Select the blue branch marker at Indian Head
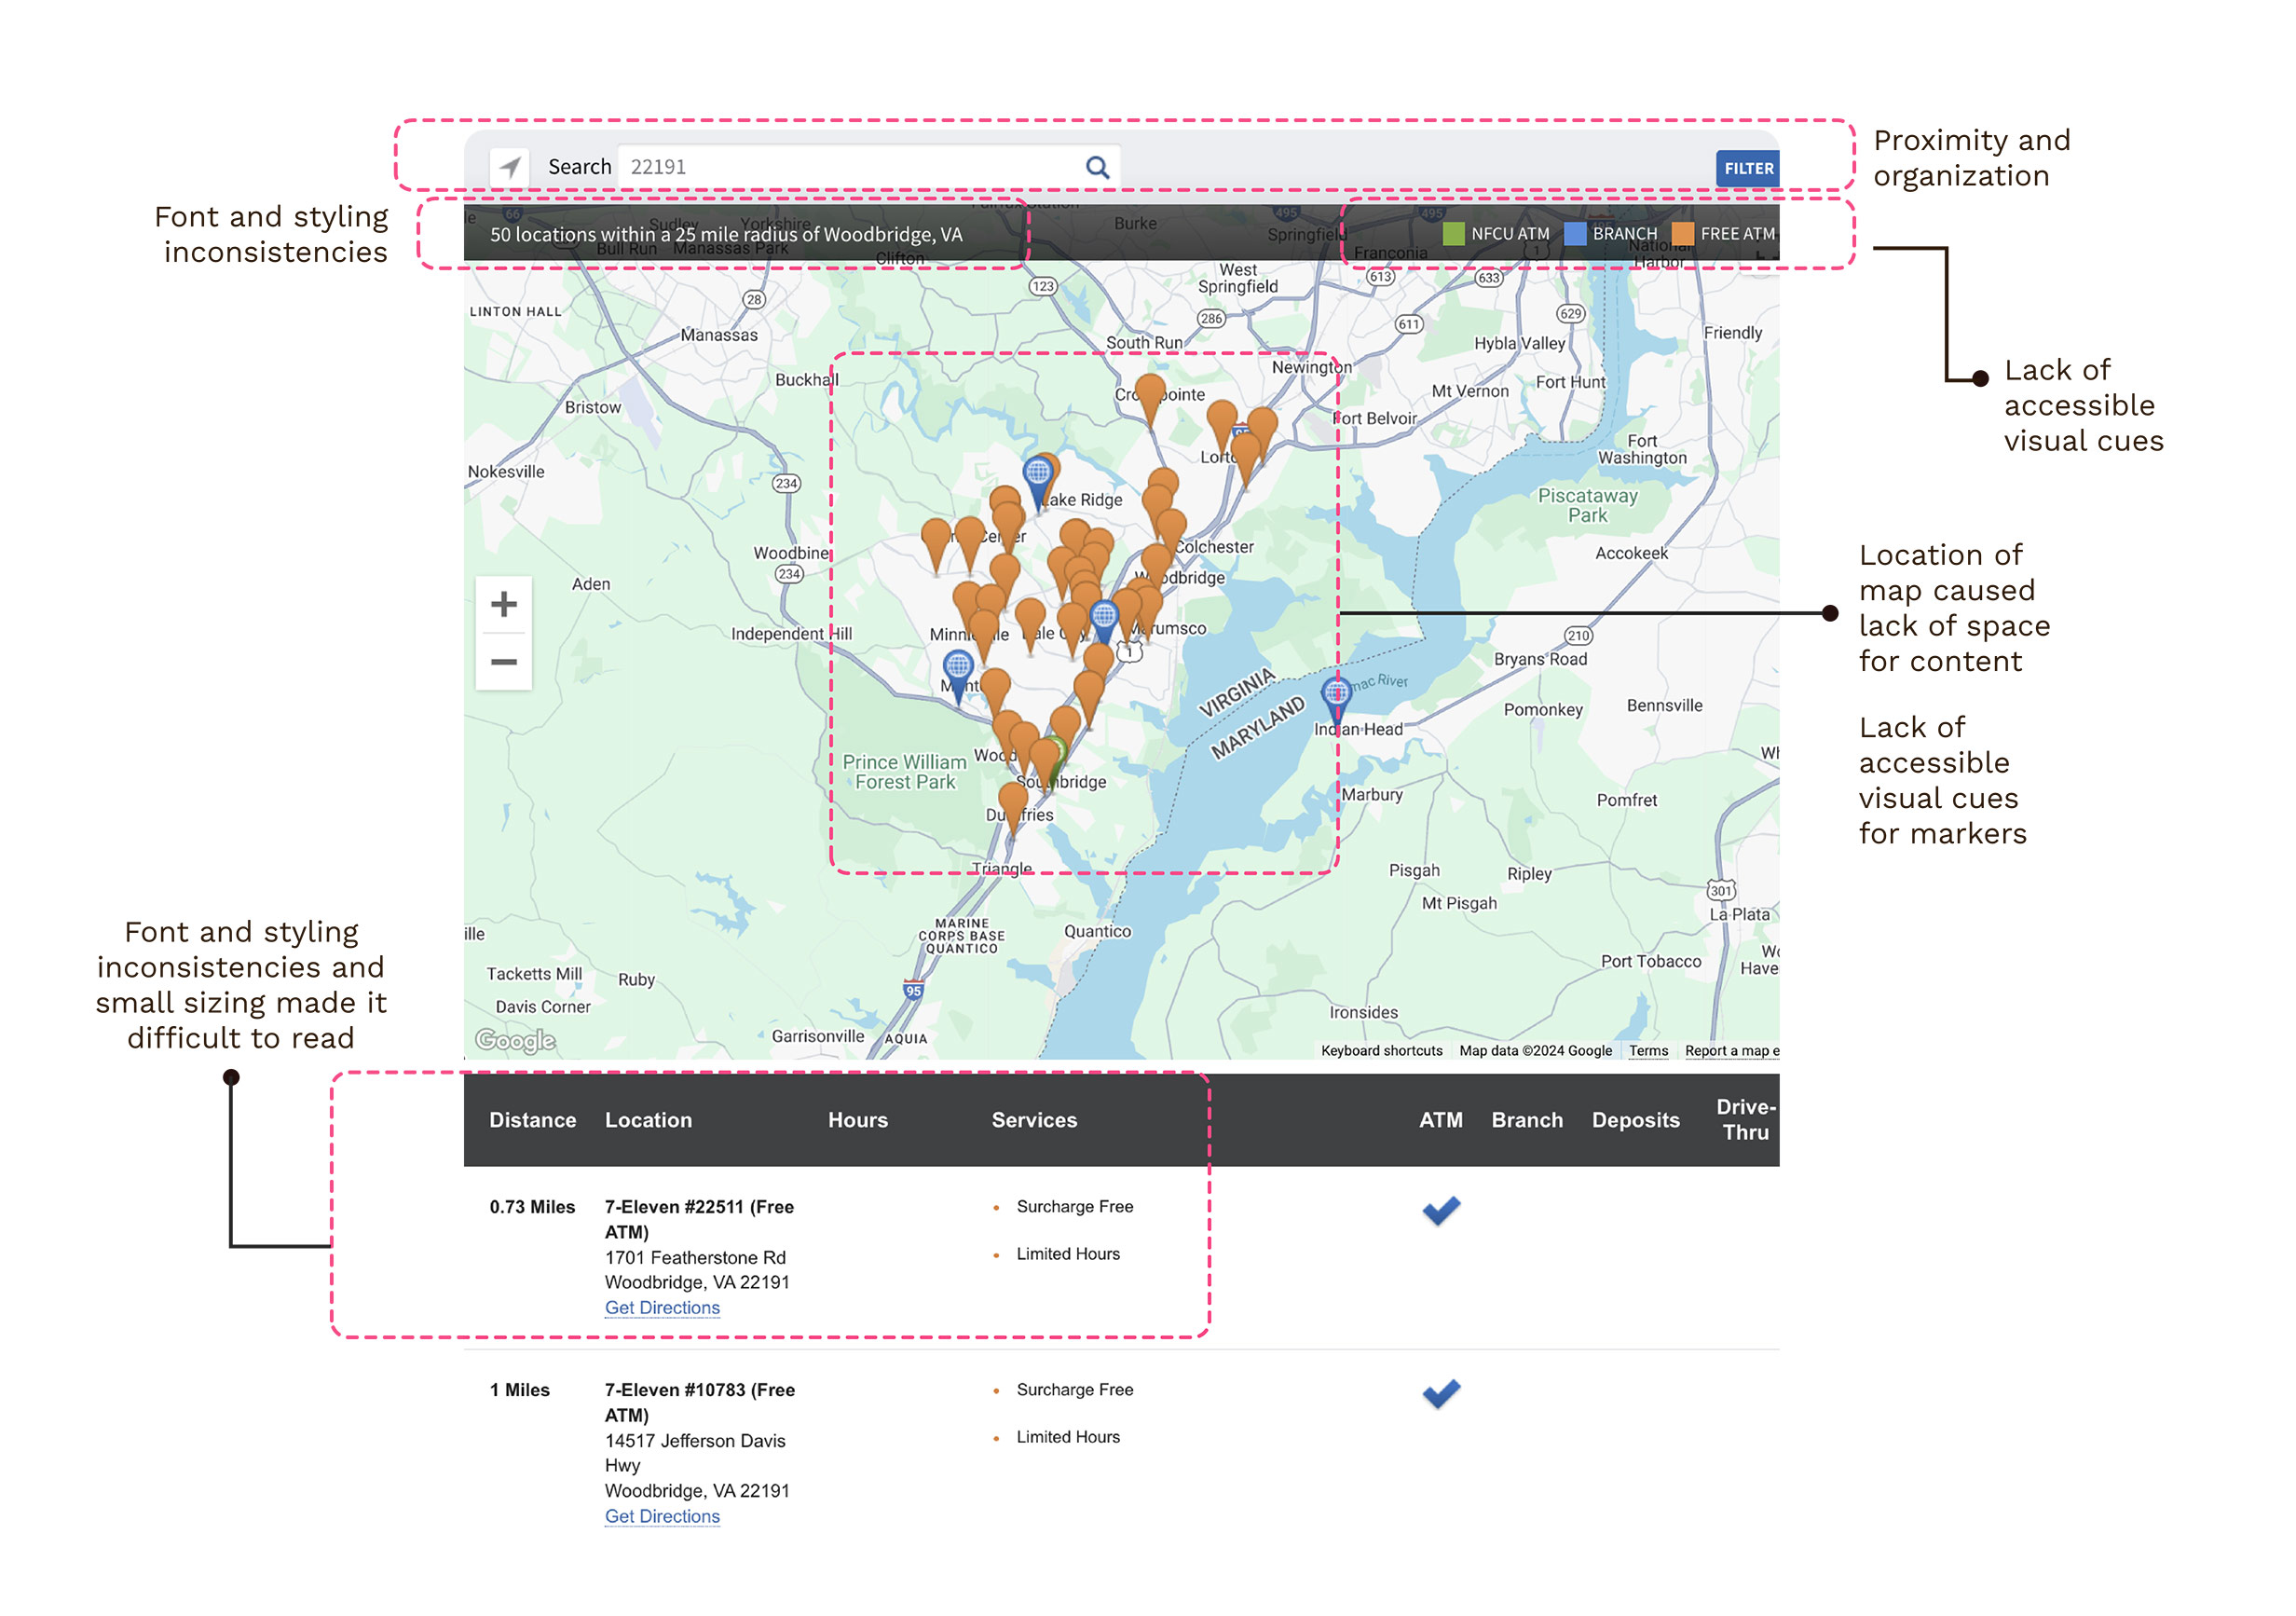 click(x=1336, y=699)
